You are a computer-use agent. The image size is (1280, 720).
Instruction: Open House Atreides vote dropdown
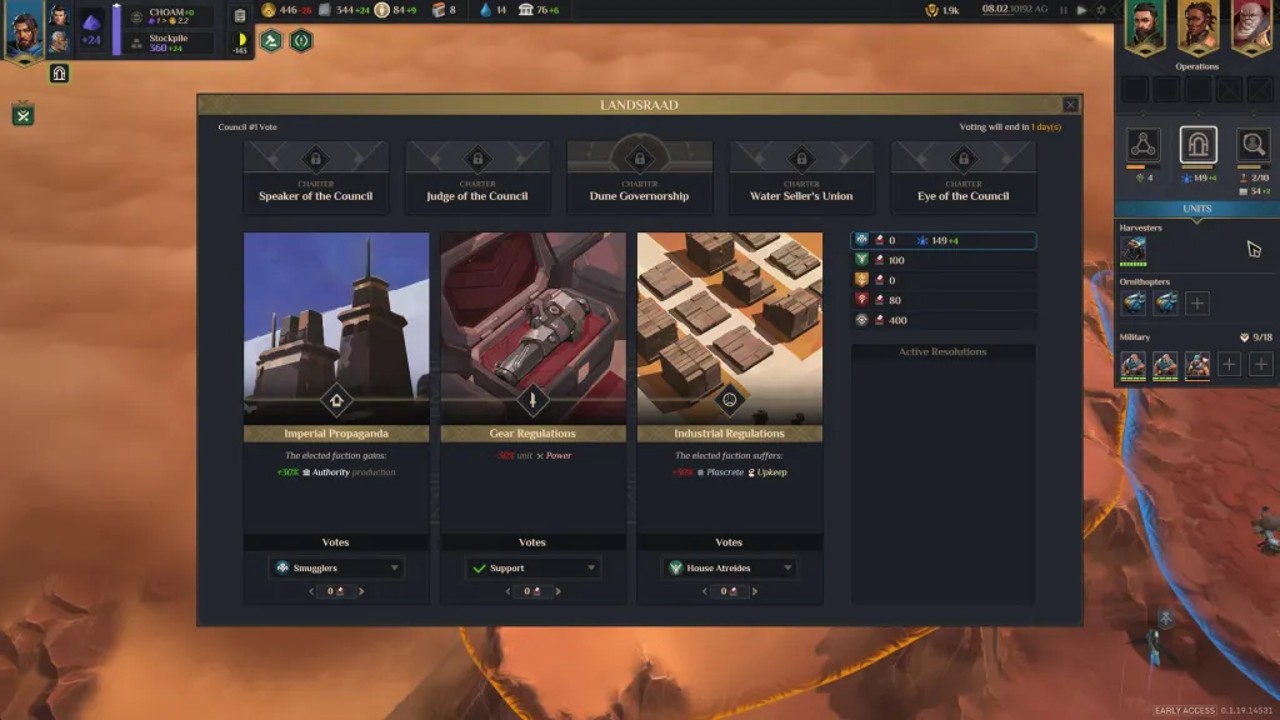[x=729, y=568]
